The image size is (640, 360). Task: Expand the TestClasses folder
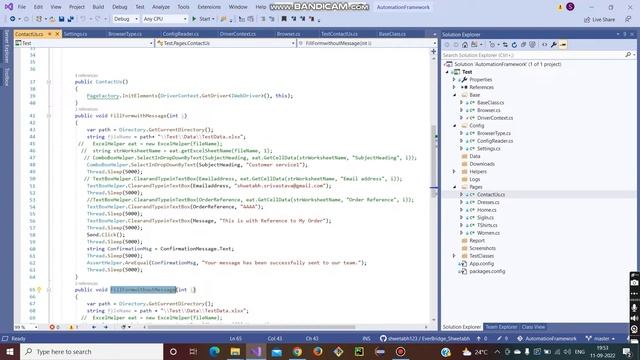454,256
